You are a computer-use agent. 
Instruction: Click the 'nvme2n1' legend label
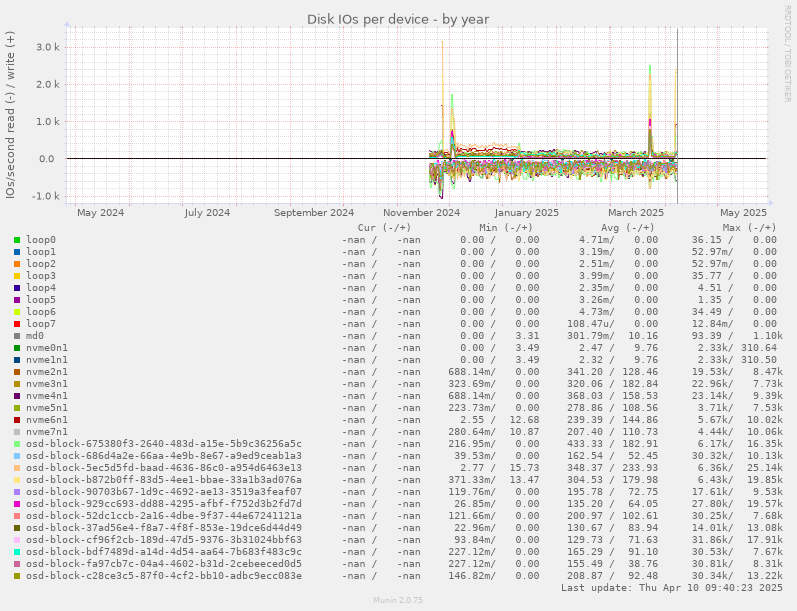click(47, 372)
